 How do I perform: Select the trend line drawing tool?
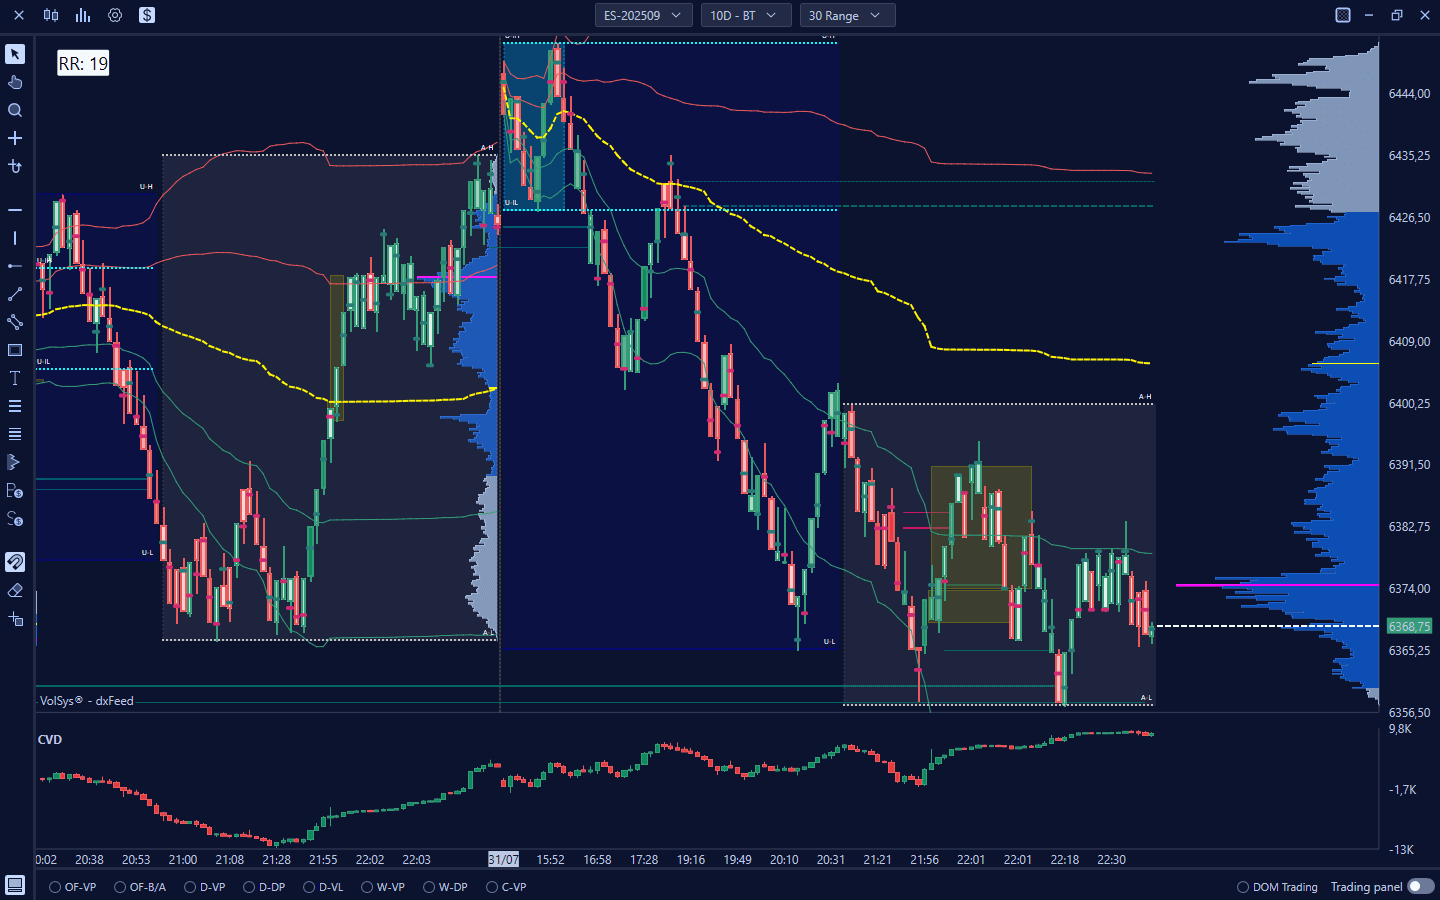[15, 294]
